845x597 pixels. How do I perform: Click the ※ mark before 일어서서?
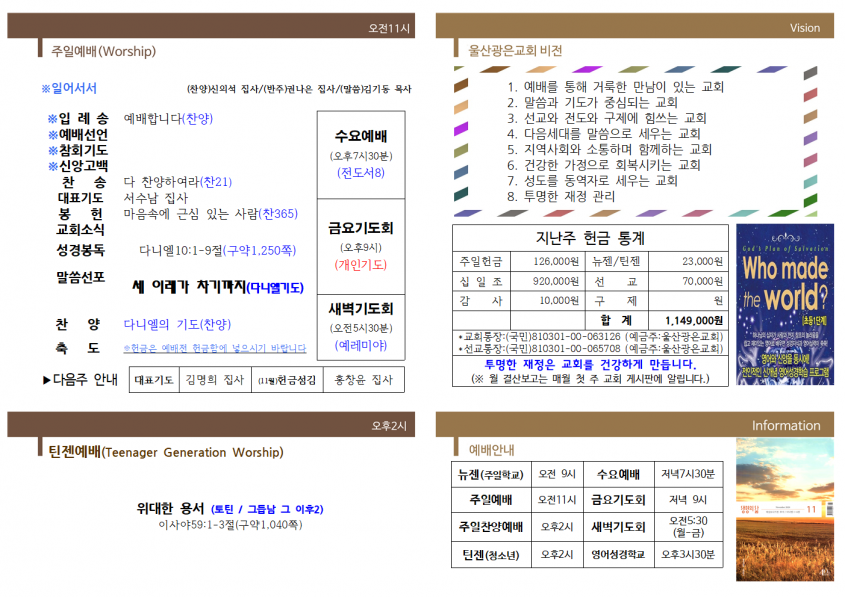(46, 88)
